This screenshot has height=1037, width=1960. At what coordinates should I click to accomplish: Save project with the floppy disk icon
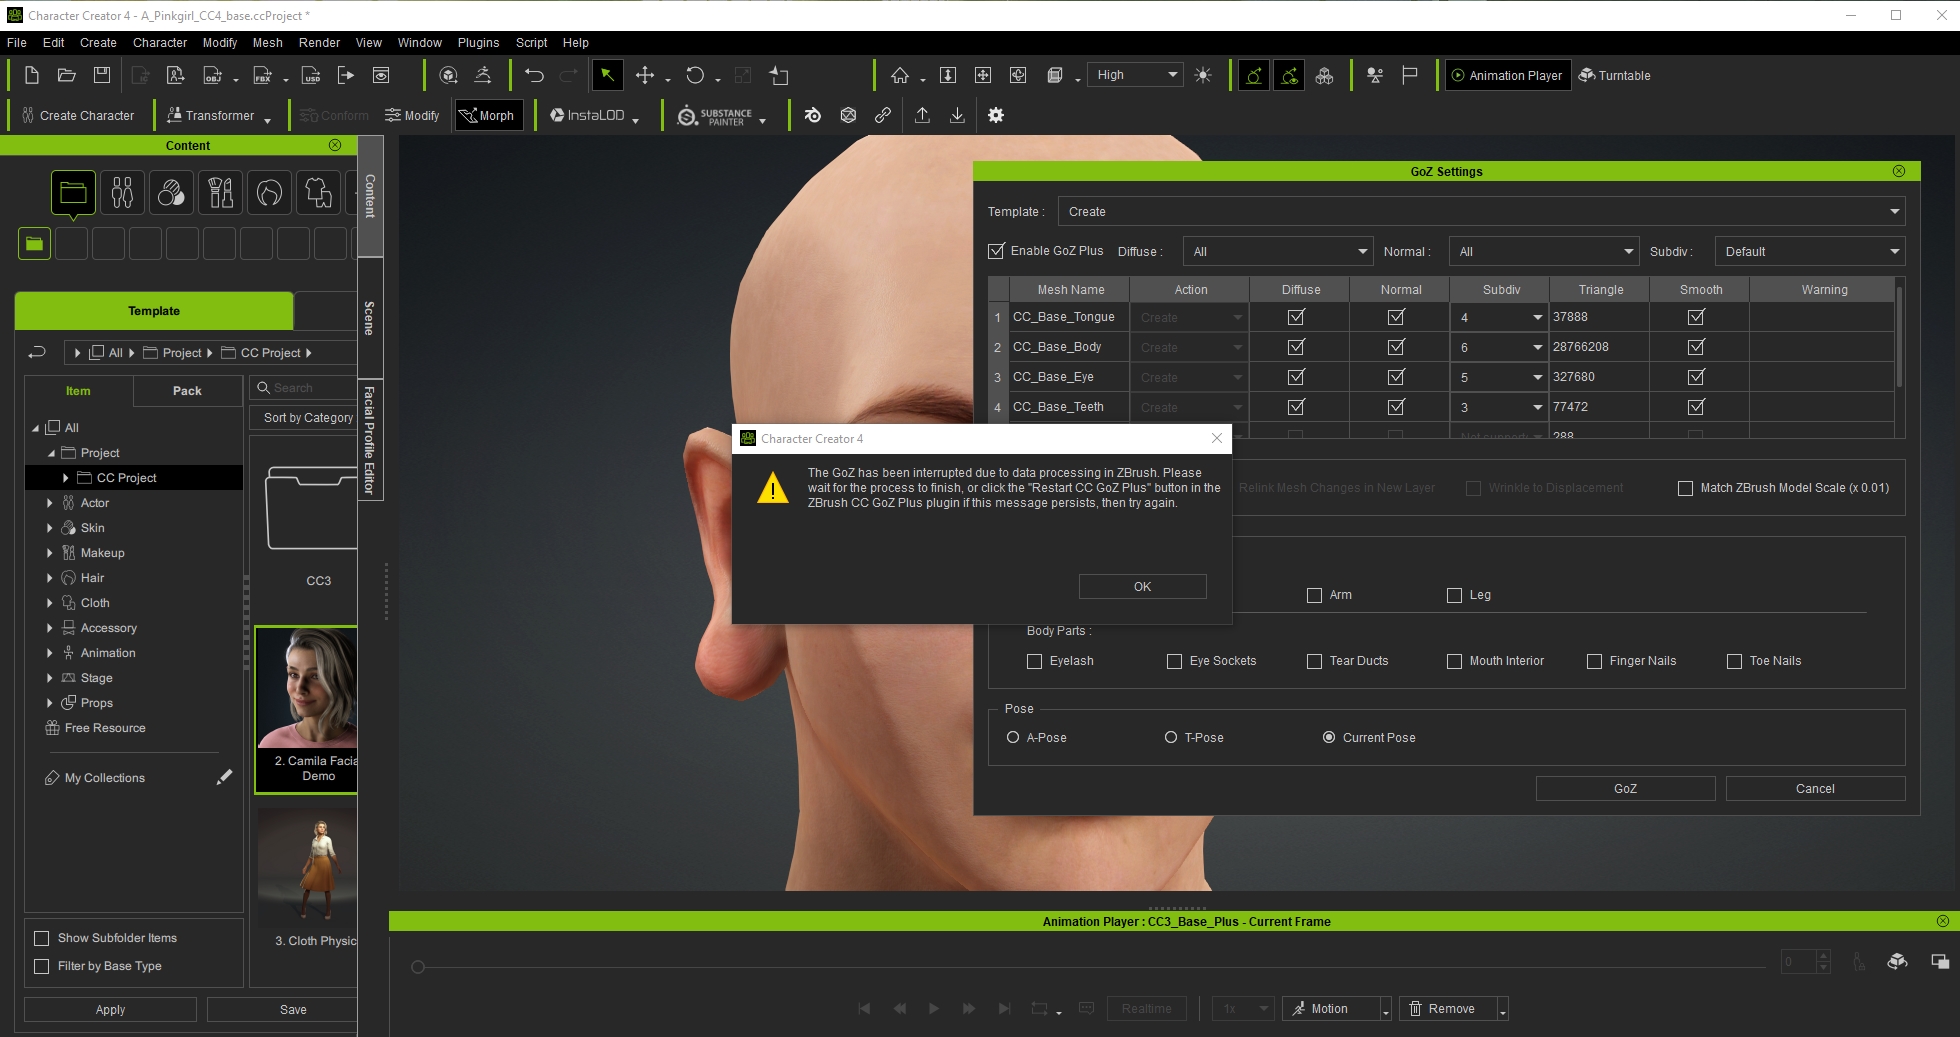[x=101, y=75]
